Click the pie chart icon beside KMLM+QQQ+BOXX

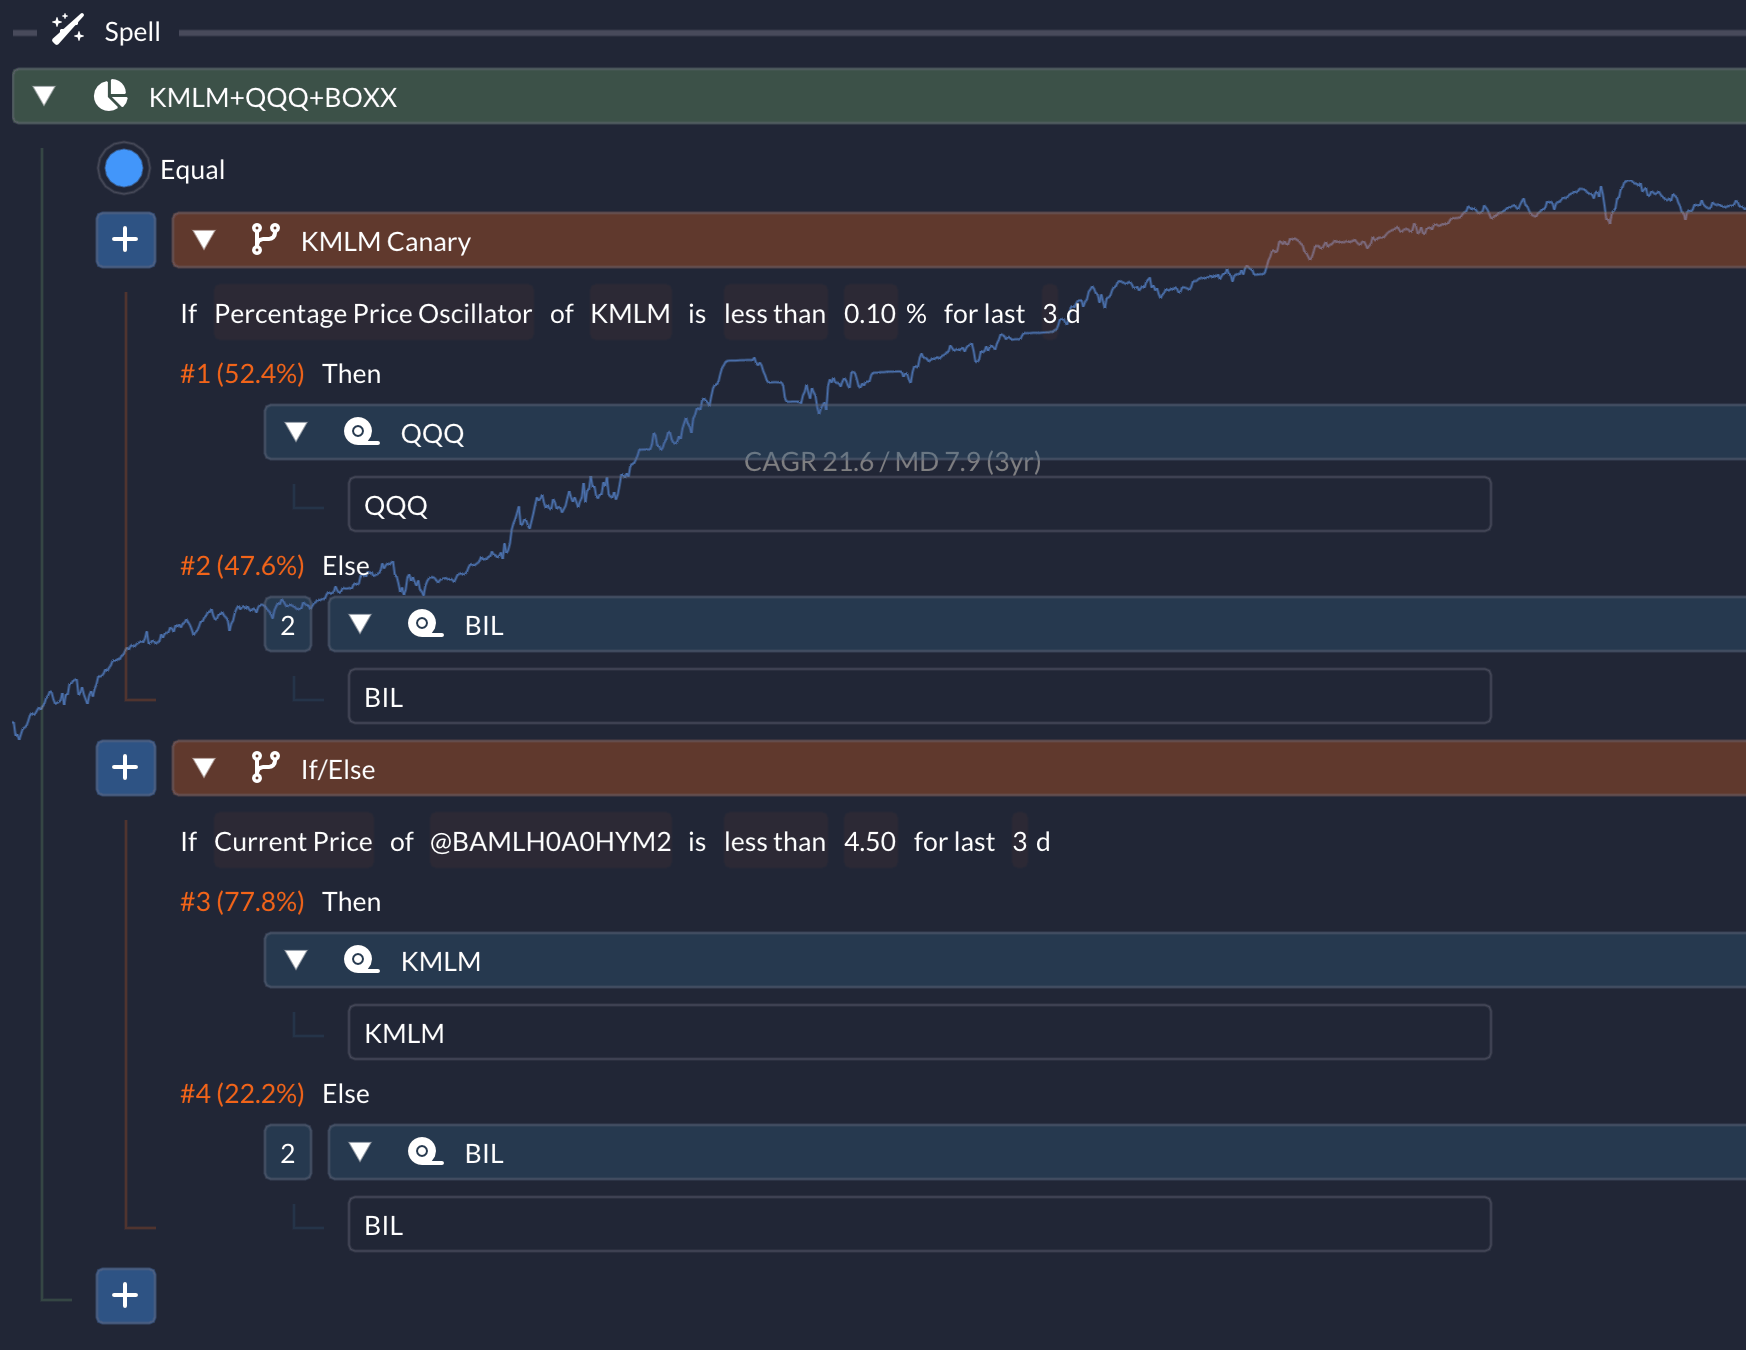pyautogui.click(x=111, y=96)
